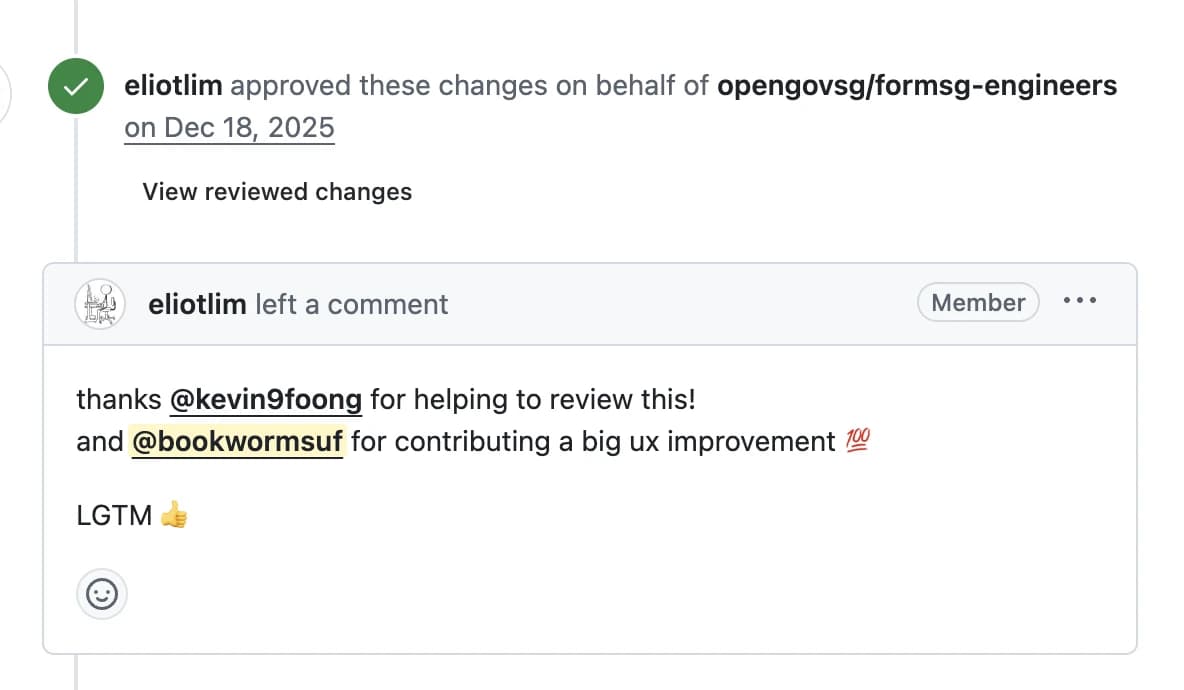Click the LGTM comment text area
Screen dimensions: 1184x690
coord(117,514)
